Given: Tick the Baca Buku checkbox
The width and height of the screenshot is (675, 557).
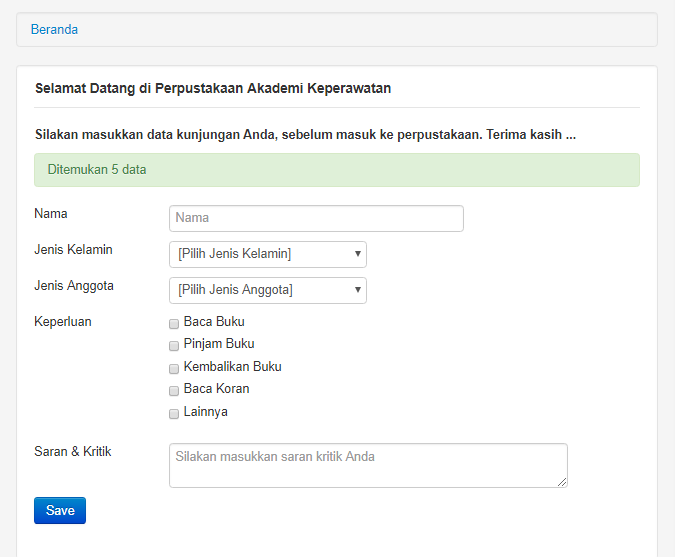Looking at the screenshot, I should tap(174, 323).
